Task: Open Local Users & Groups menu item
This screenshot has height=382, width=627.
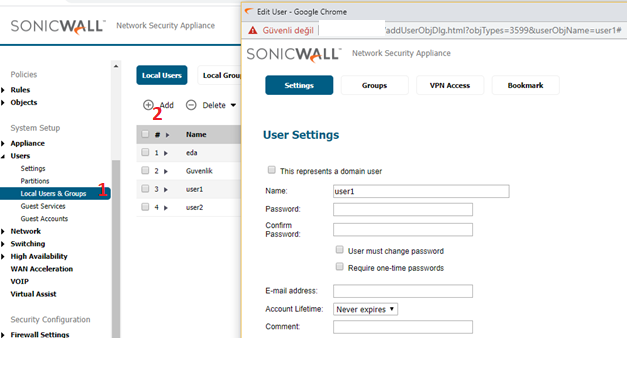Action: coord(55,194)
